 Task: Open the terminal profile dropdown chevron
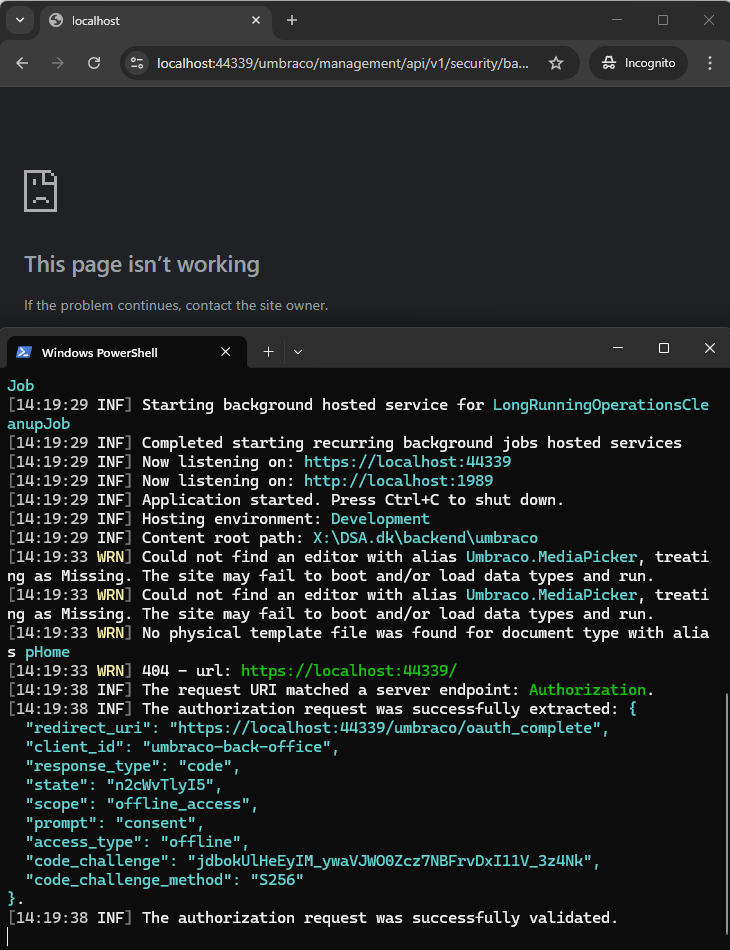pos(298,352)
